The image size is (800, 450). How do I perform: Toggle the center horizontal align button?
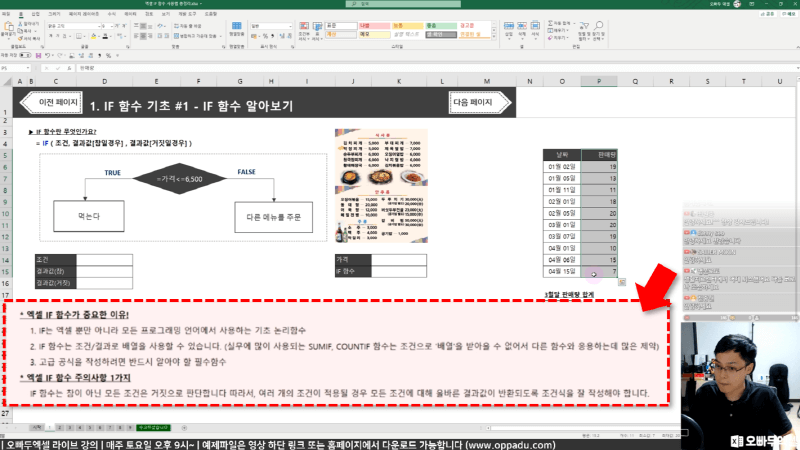point(143,36)
